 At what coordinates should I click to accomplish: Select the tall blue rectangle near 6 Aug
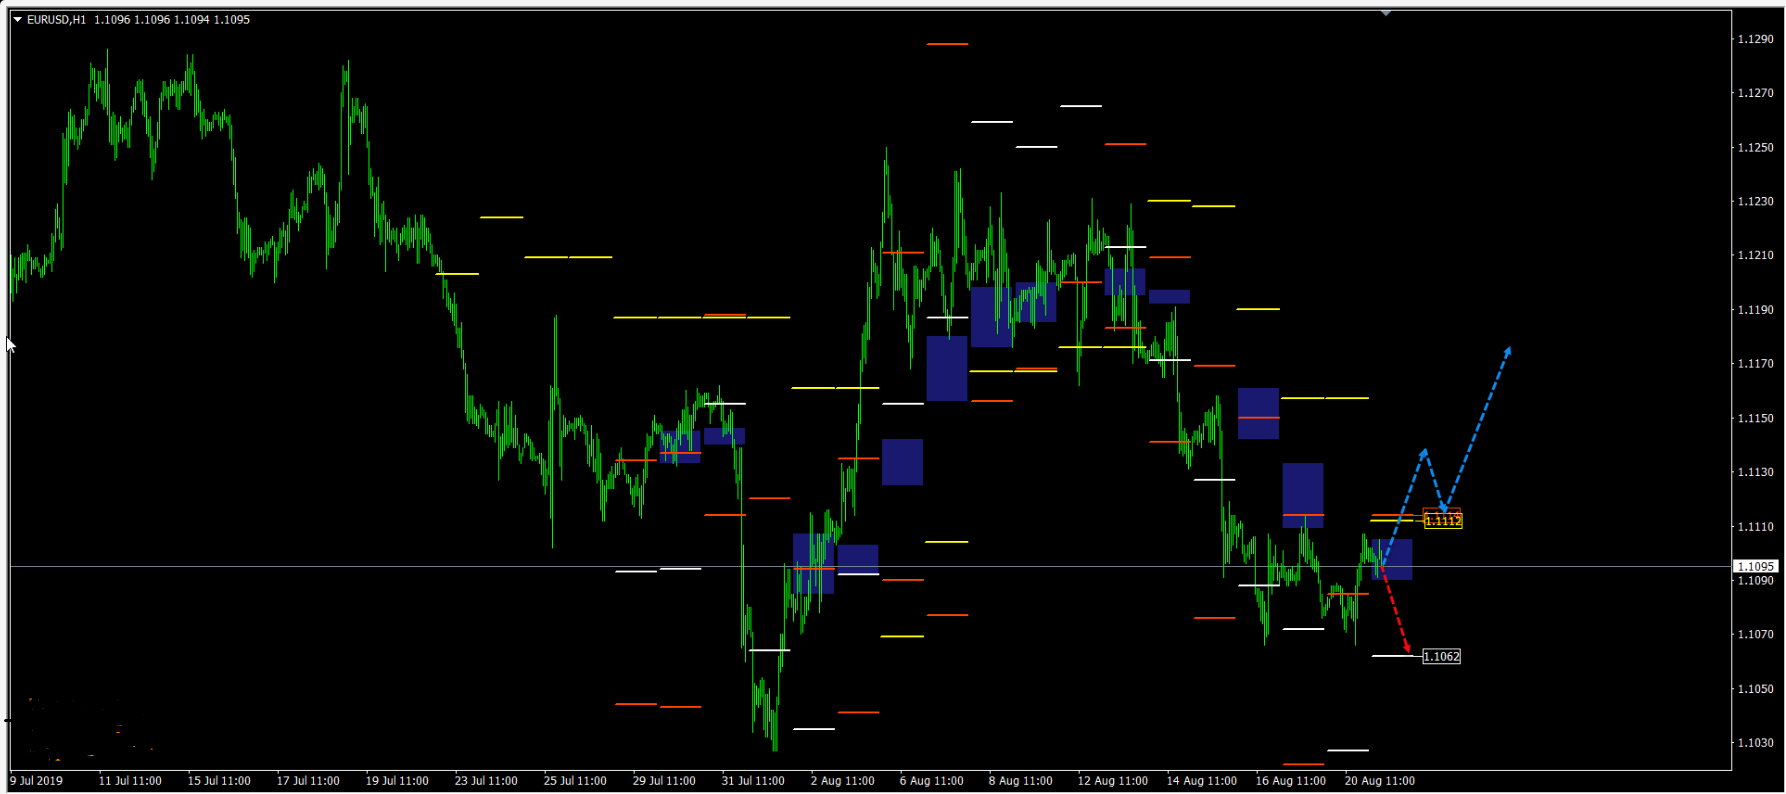tap(946, 368)
